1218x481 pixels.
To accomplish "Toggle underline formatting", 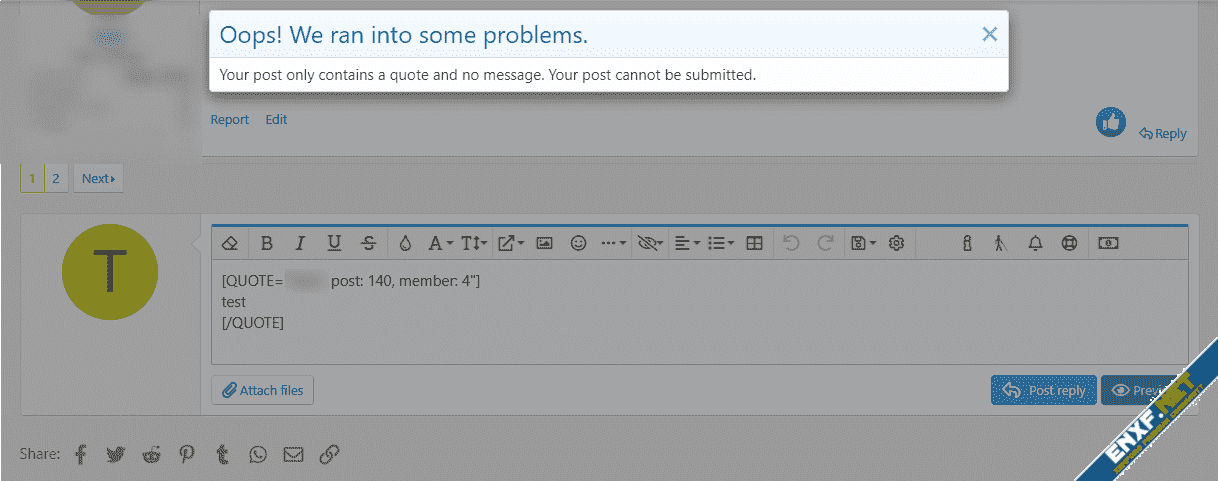I will point(334,243).
